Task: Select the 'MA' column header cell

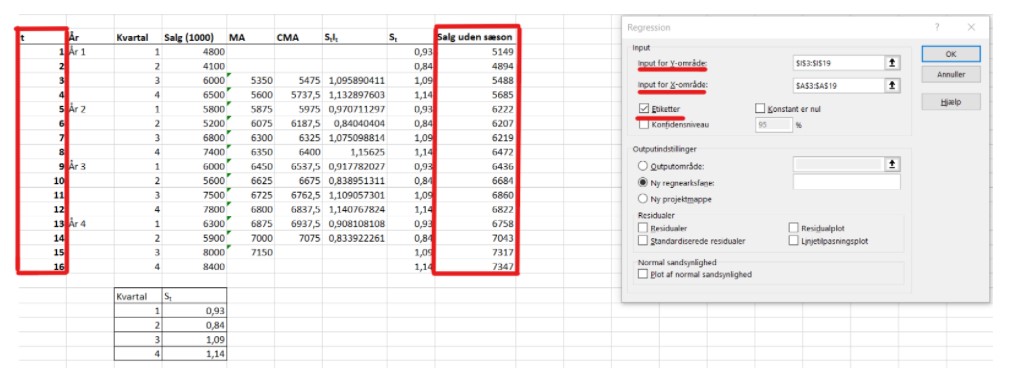Action: tap(250, 37)
